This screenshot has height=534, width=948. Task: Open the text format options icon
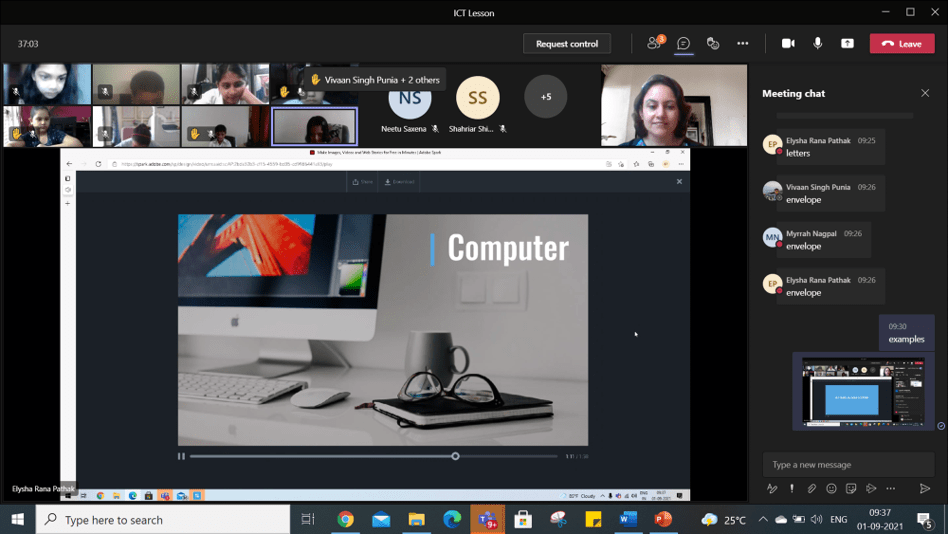[772, 488]
